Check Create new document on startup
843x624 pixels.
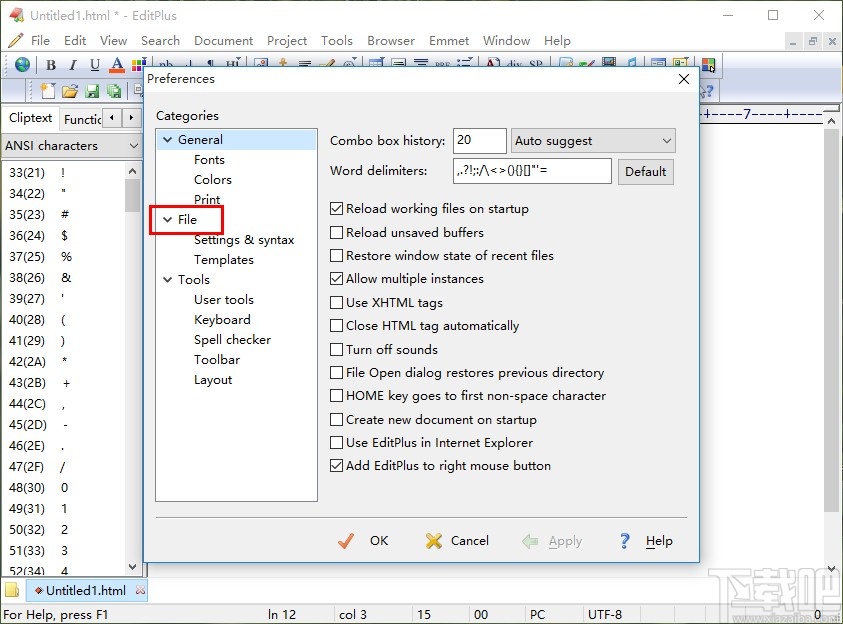pos(337,419)
